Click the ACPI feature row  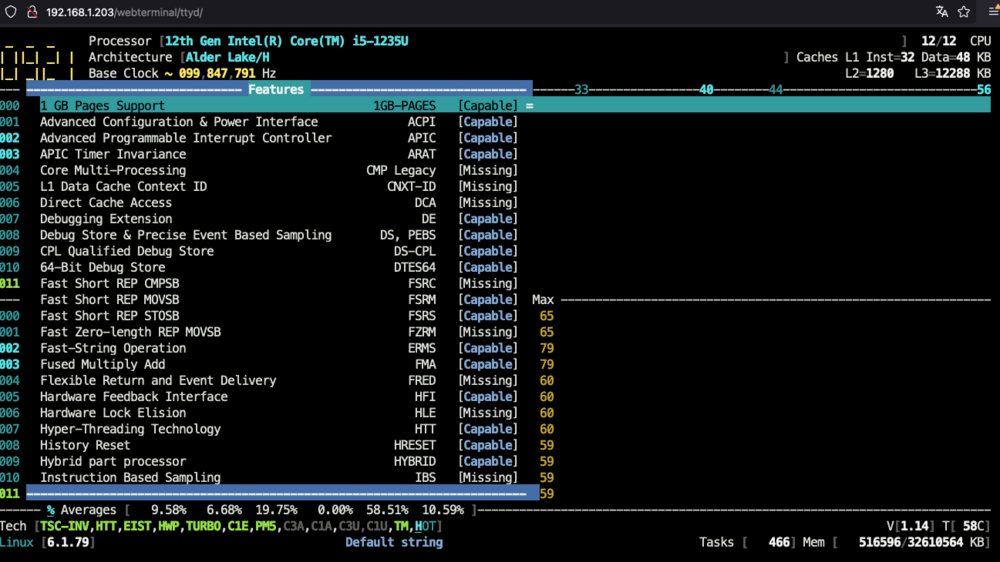279,122
